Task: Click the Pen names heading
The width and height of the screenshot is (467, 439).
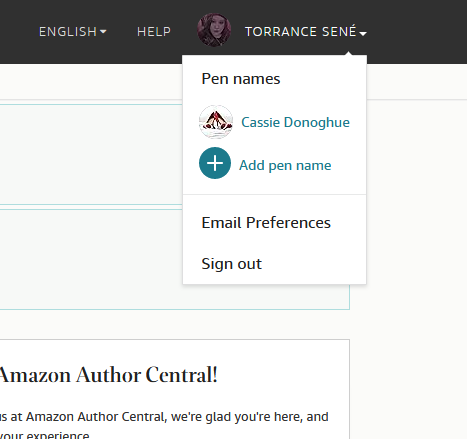Action: (241, 79)
